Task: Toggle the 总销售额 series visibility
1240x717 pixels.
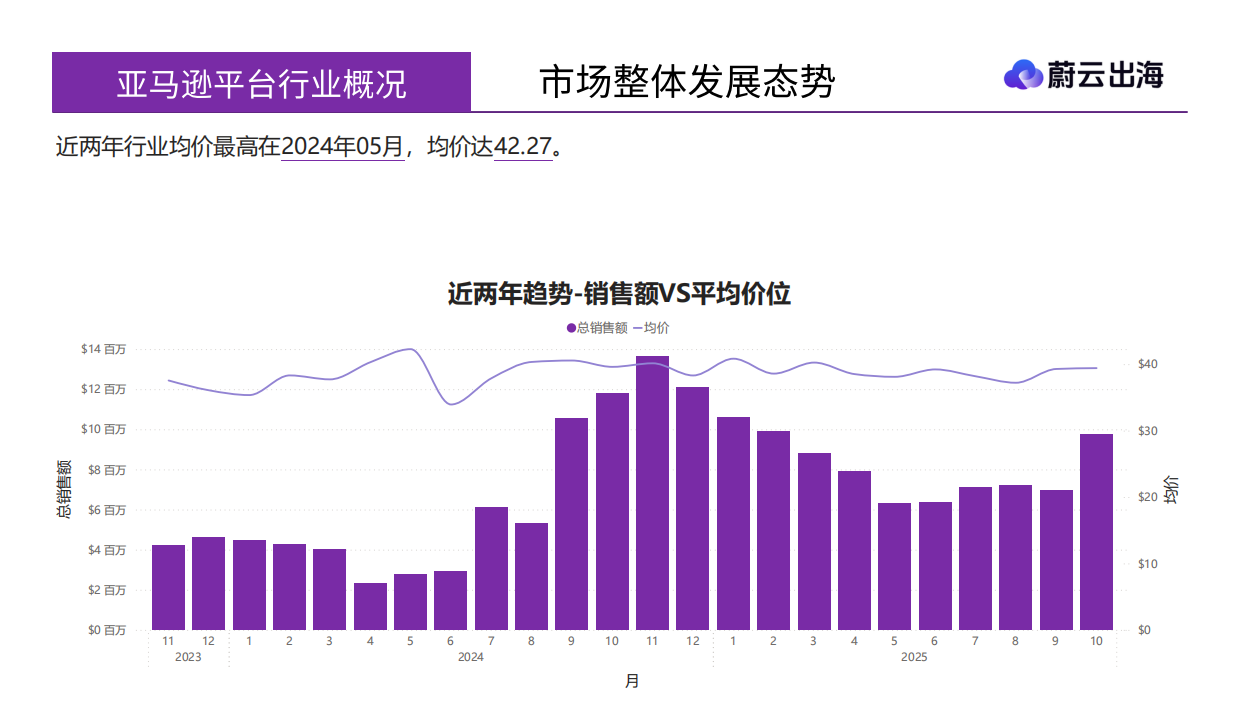Action: coord(593,327)
